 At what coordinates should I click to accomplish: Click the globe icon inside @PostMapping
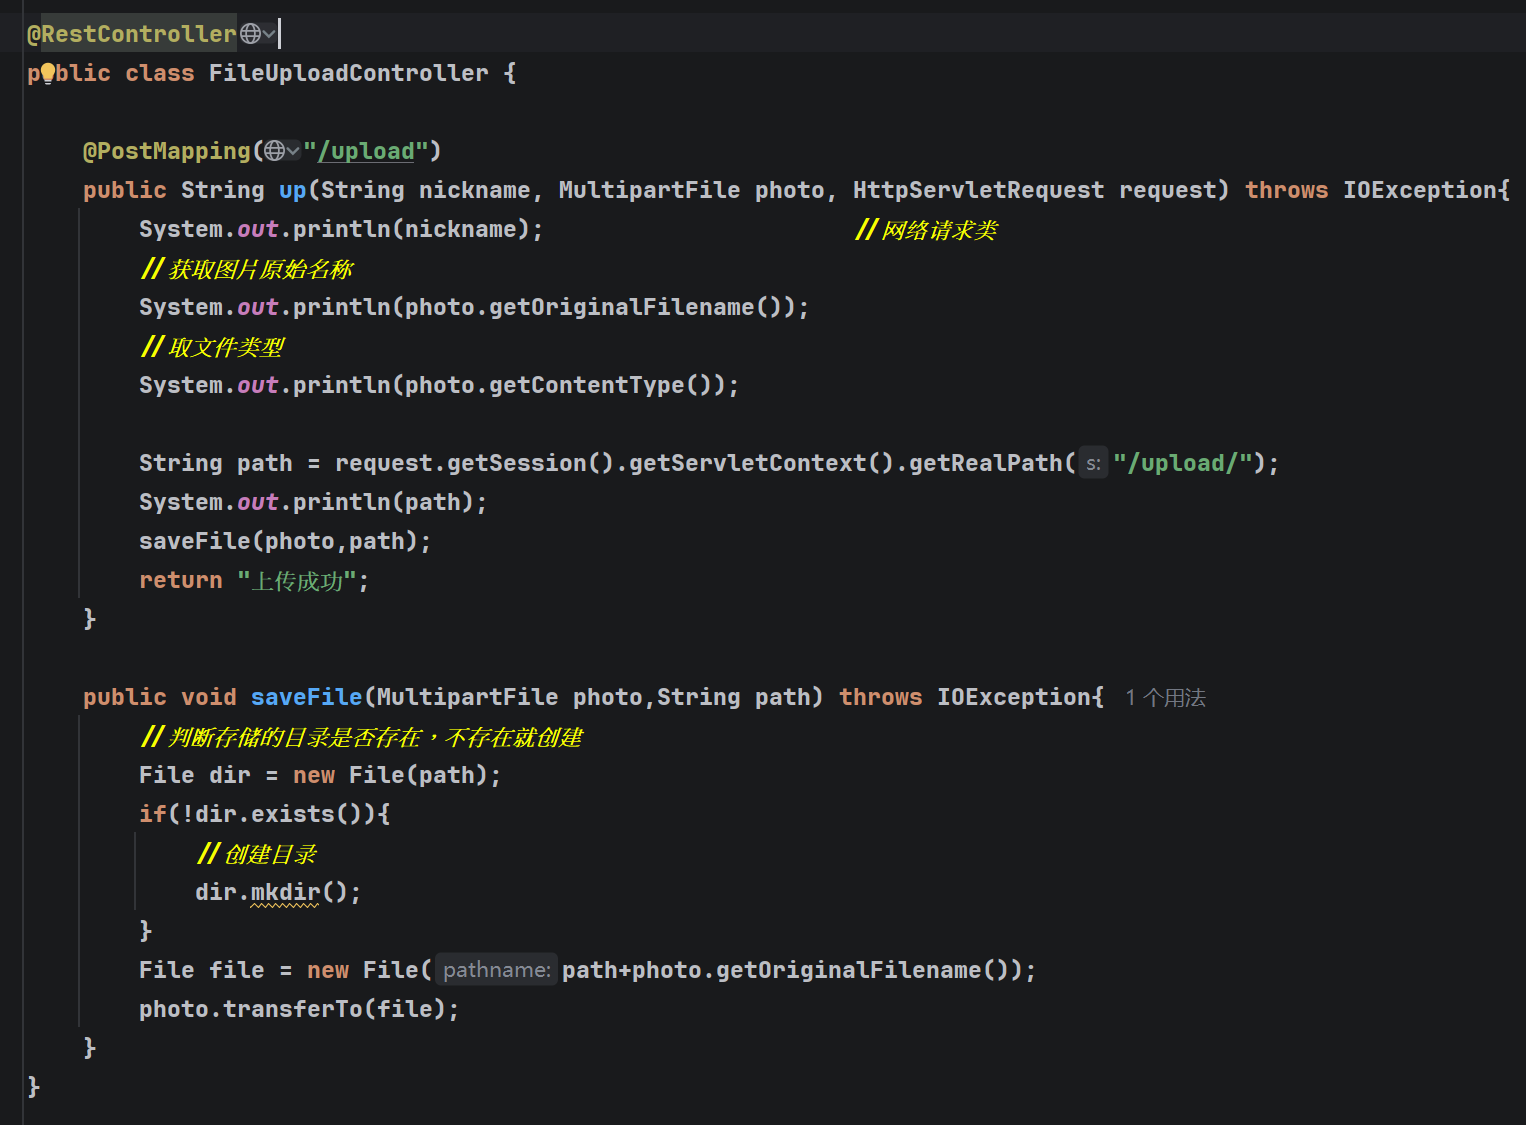coord(275,151)
